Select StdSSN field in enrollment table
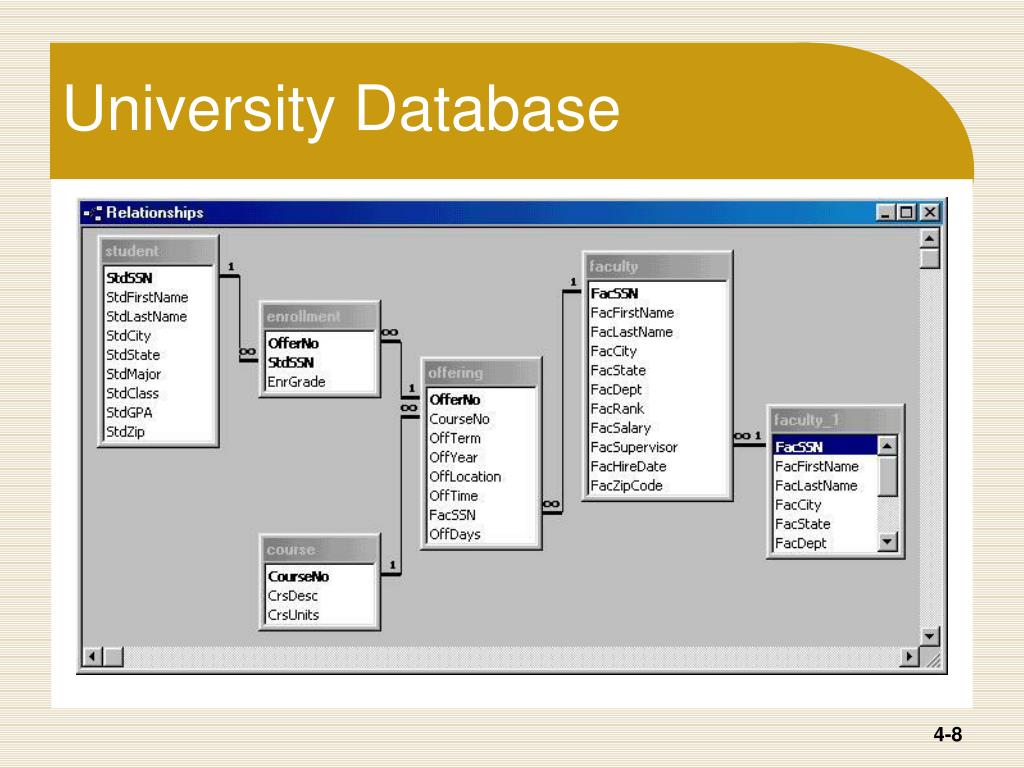 click(x=291, y=362)
